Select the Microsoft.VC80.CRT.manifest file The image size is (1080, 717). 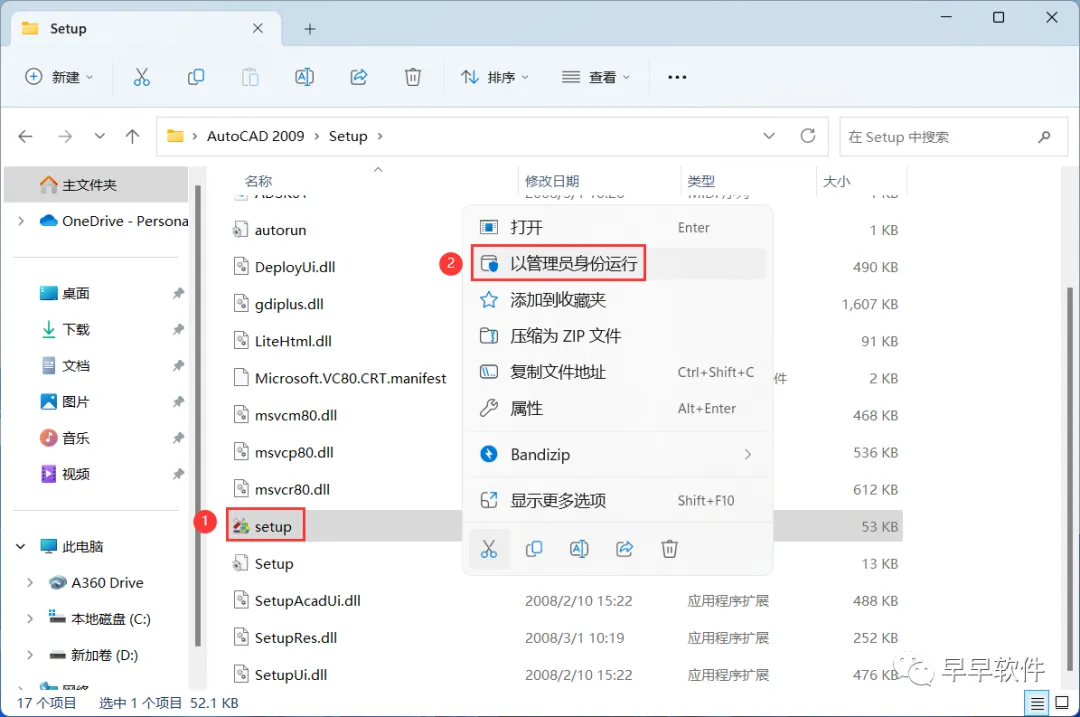[x=350, y=378]
